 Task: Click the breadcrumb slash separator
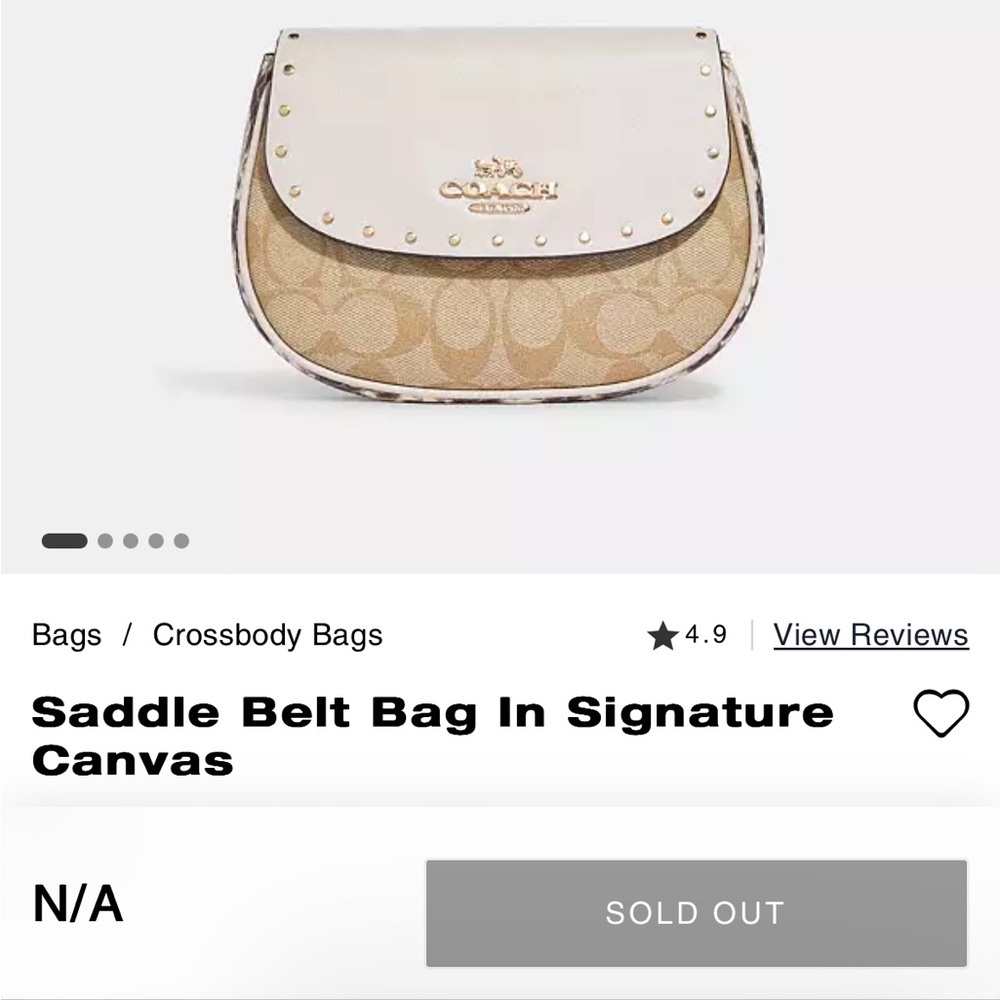127,635
